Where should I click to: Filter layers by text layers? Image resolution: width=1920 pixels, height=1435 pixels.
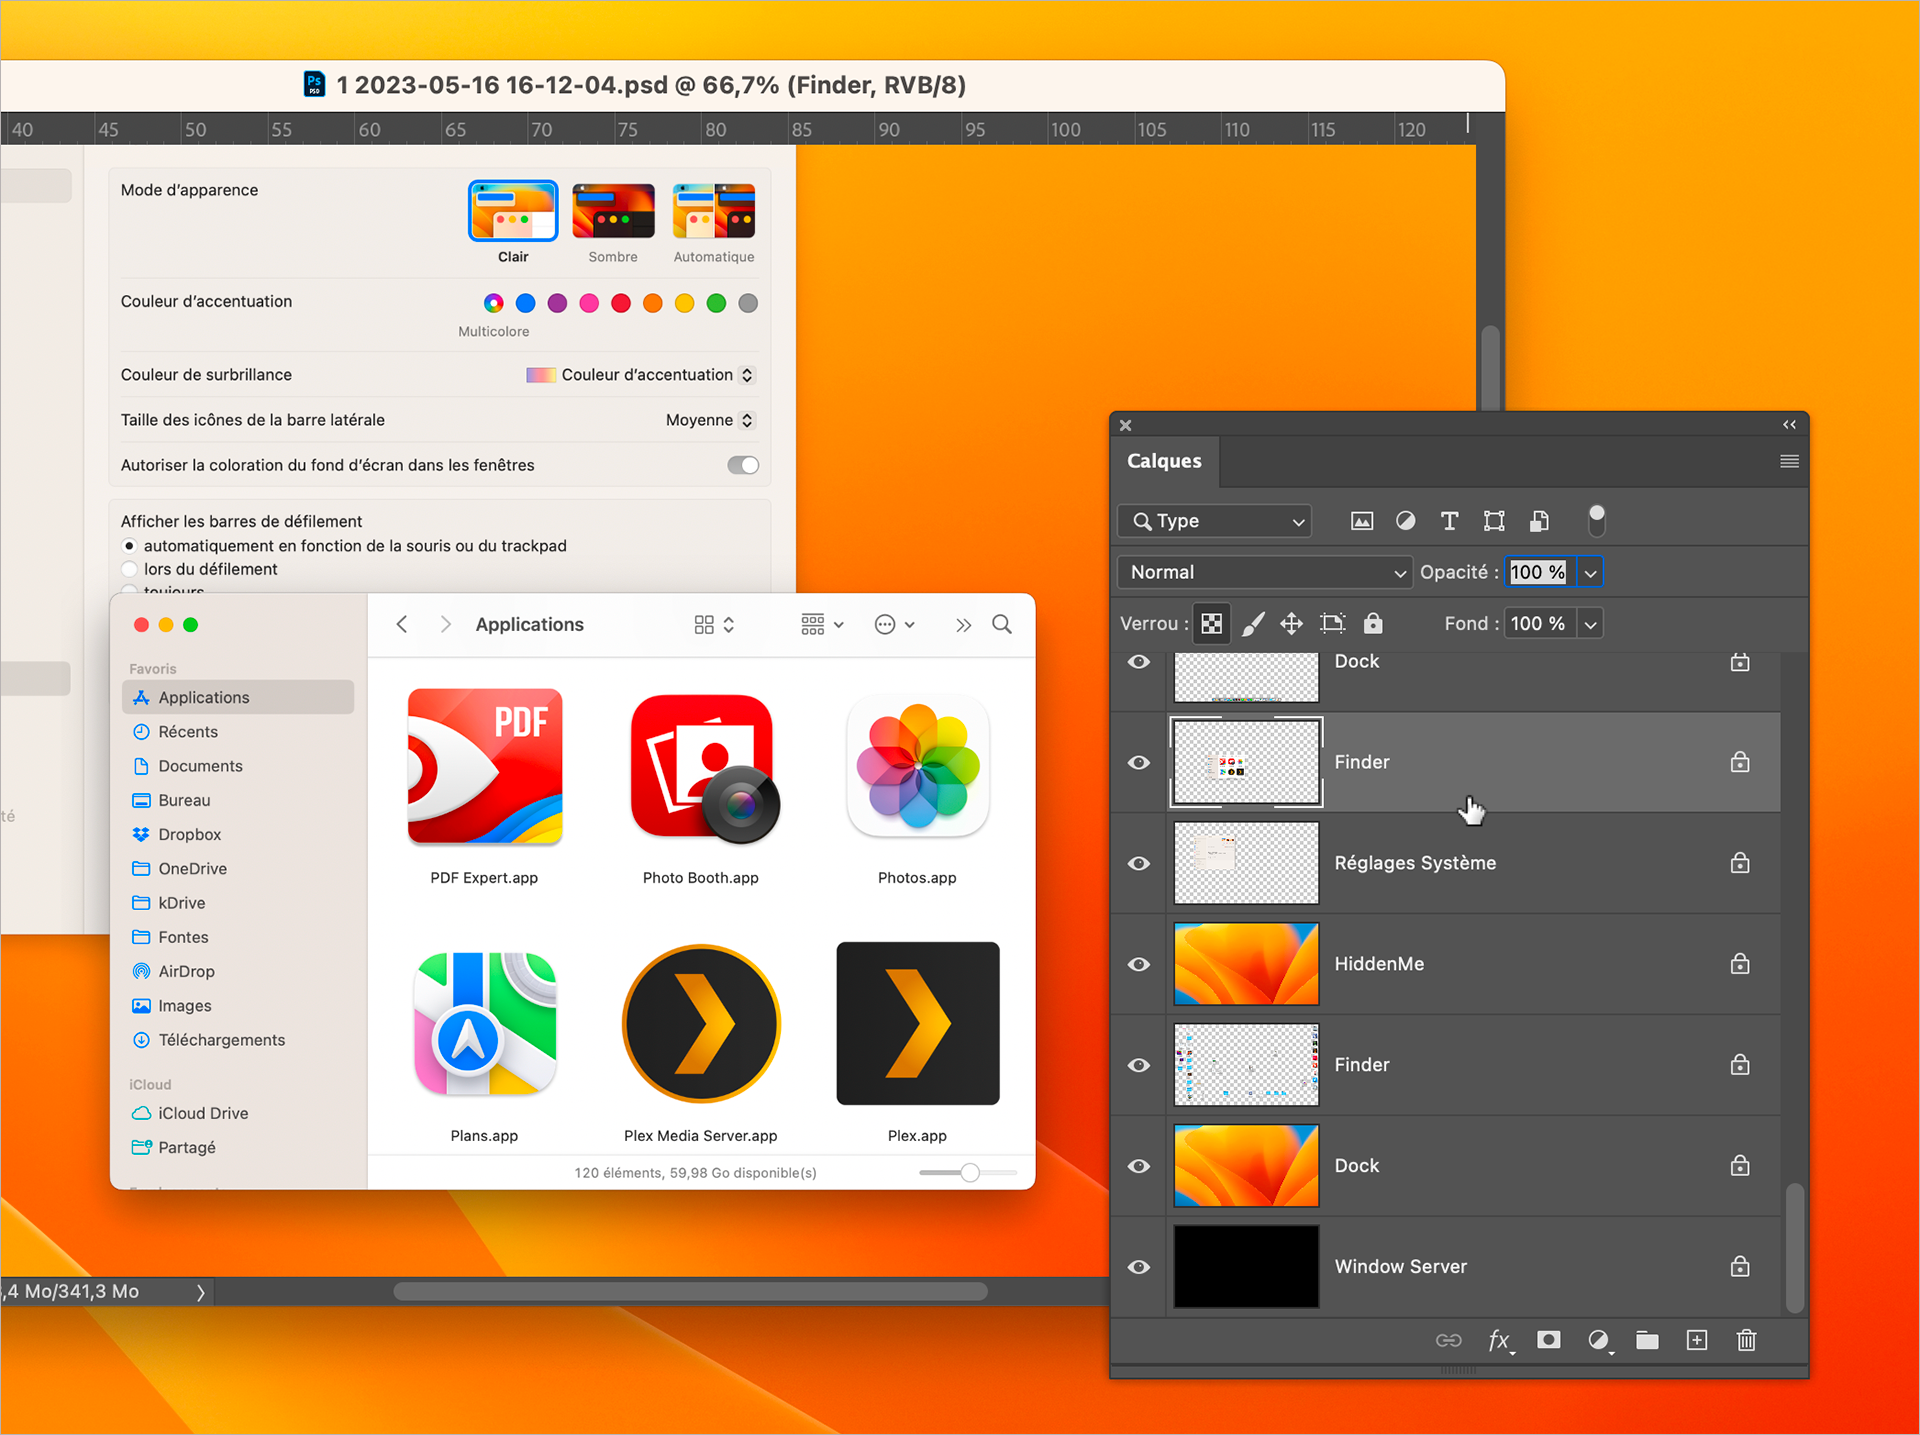[x=1449, y=520]
